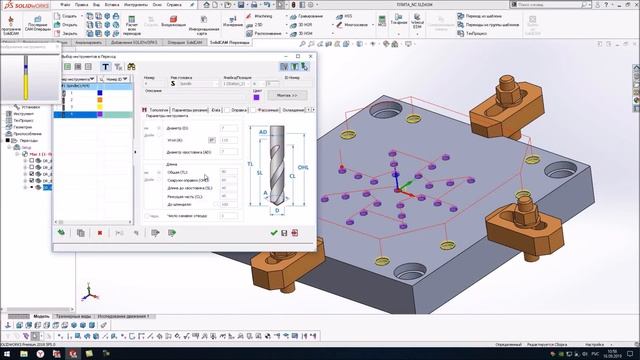Click the red X delete tool icon
The image size is (640, 360).
100,233
